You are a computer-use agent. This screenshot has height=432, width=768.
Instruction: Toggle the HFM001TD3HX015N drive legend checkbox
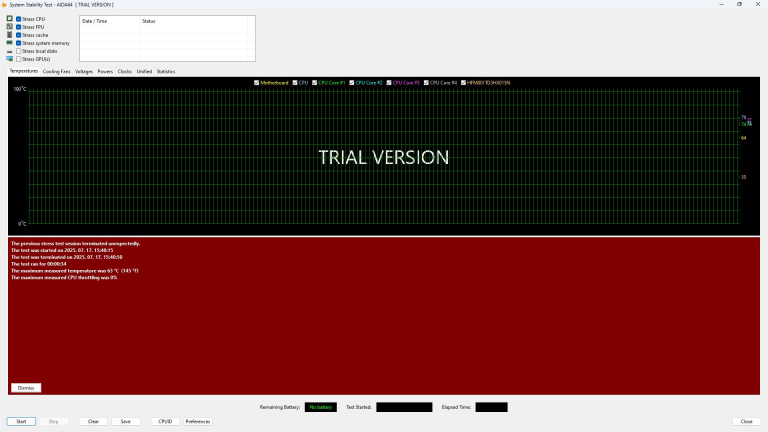[x=463, y=83]
